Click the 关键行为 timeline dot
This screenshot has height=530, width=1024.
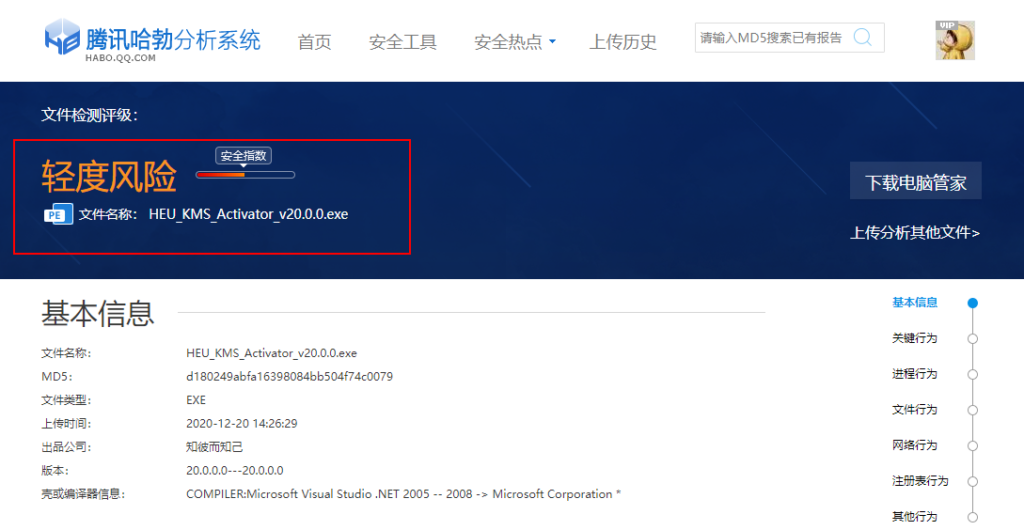[x=972, y=339]
